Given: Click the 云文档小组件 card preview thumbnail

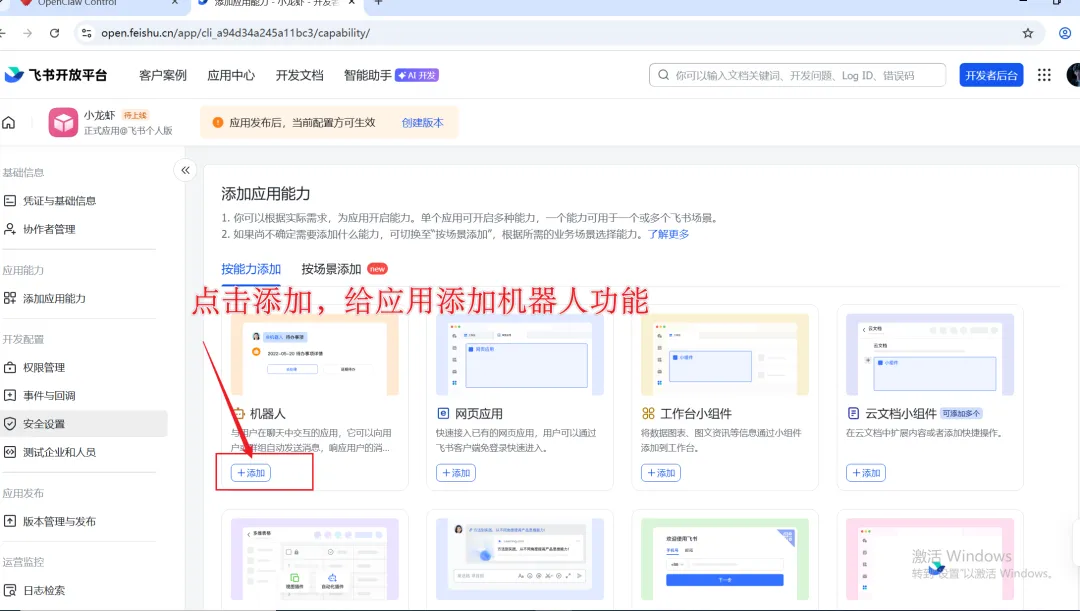Looking at the screenshot, I should click(930, 355).
